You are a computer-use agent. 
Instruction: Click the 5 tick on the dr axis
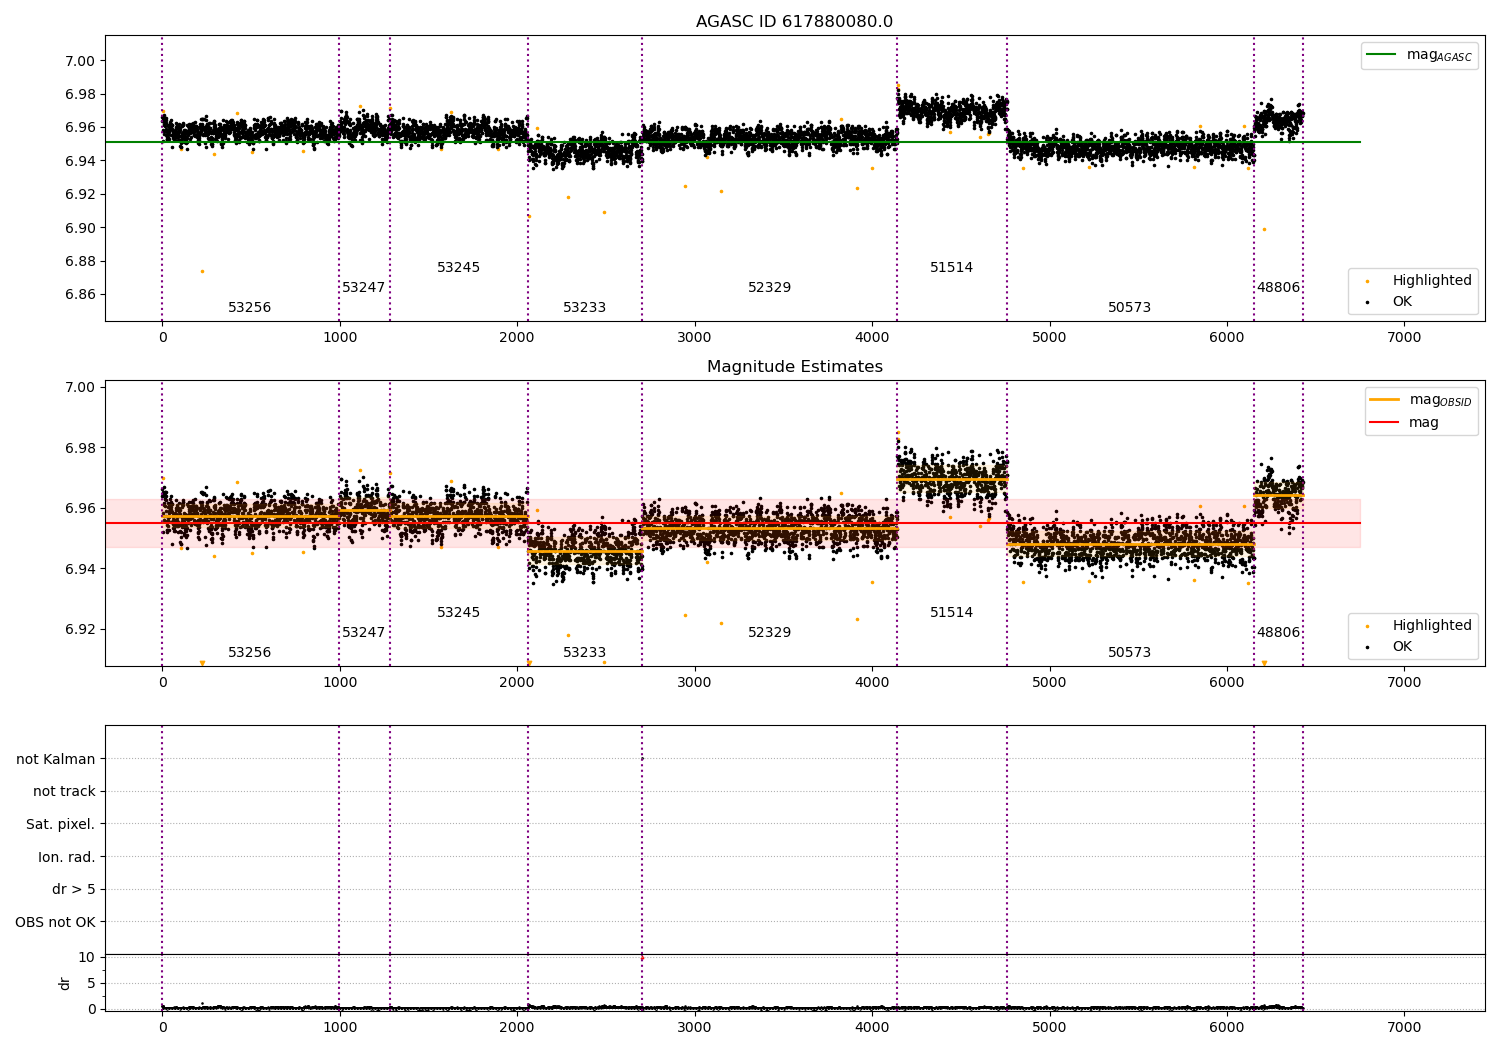tap(91, 983)
